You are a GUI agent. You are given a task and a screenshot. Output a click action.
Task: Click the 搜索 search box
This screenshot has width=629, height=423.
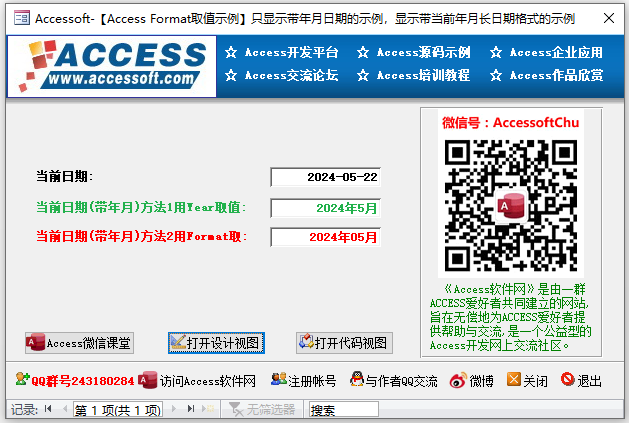pyautogui.click(x=344, y=410)
